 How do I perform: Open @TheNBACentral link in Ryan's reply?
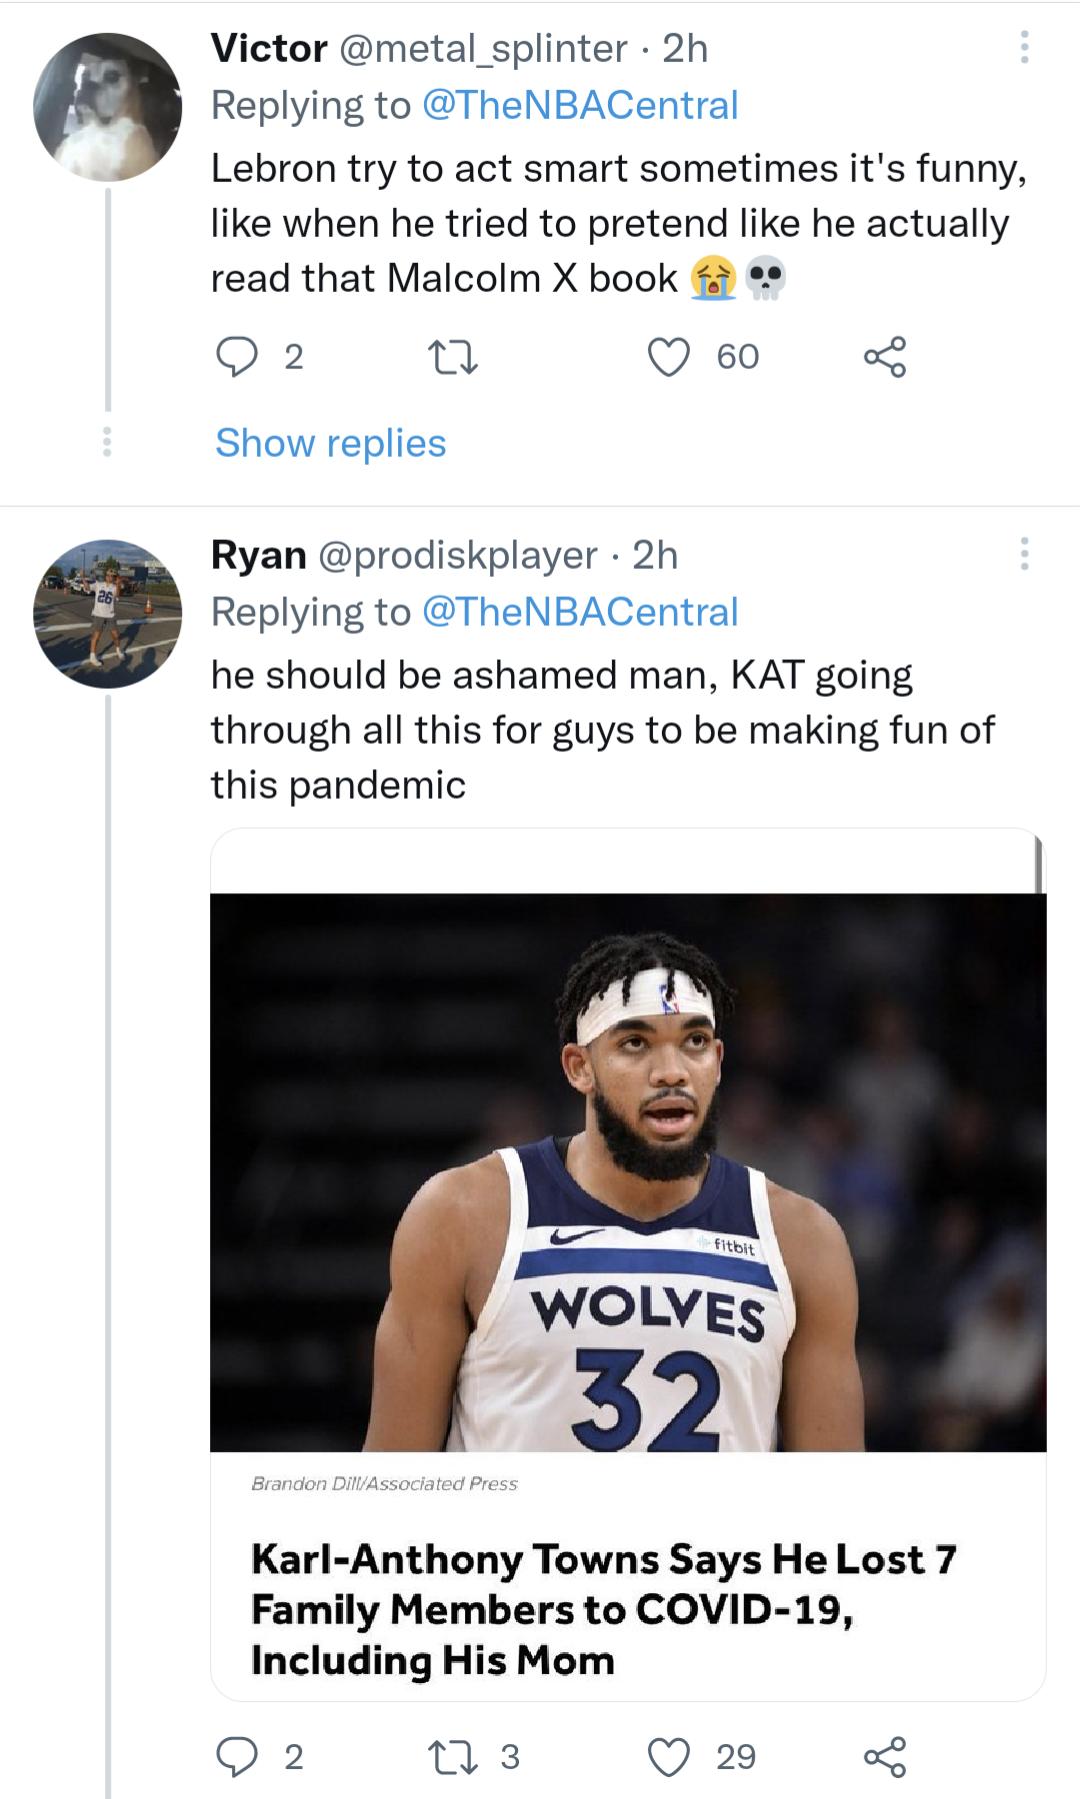[580, 612]
